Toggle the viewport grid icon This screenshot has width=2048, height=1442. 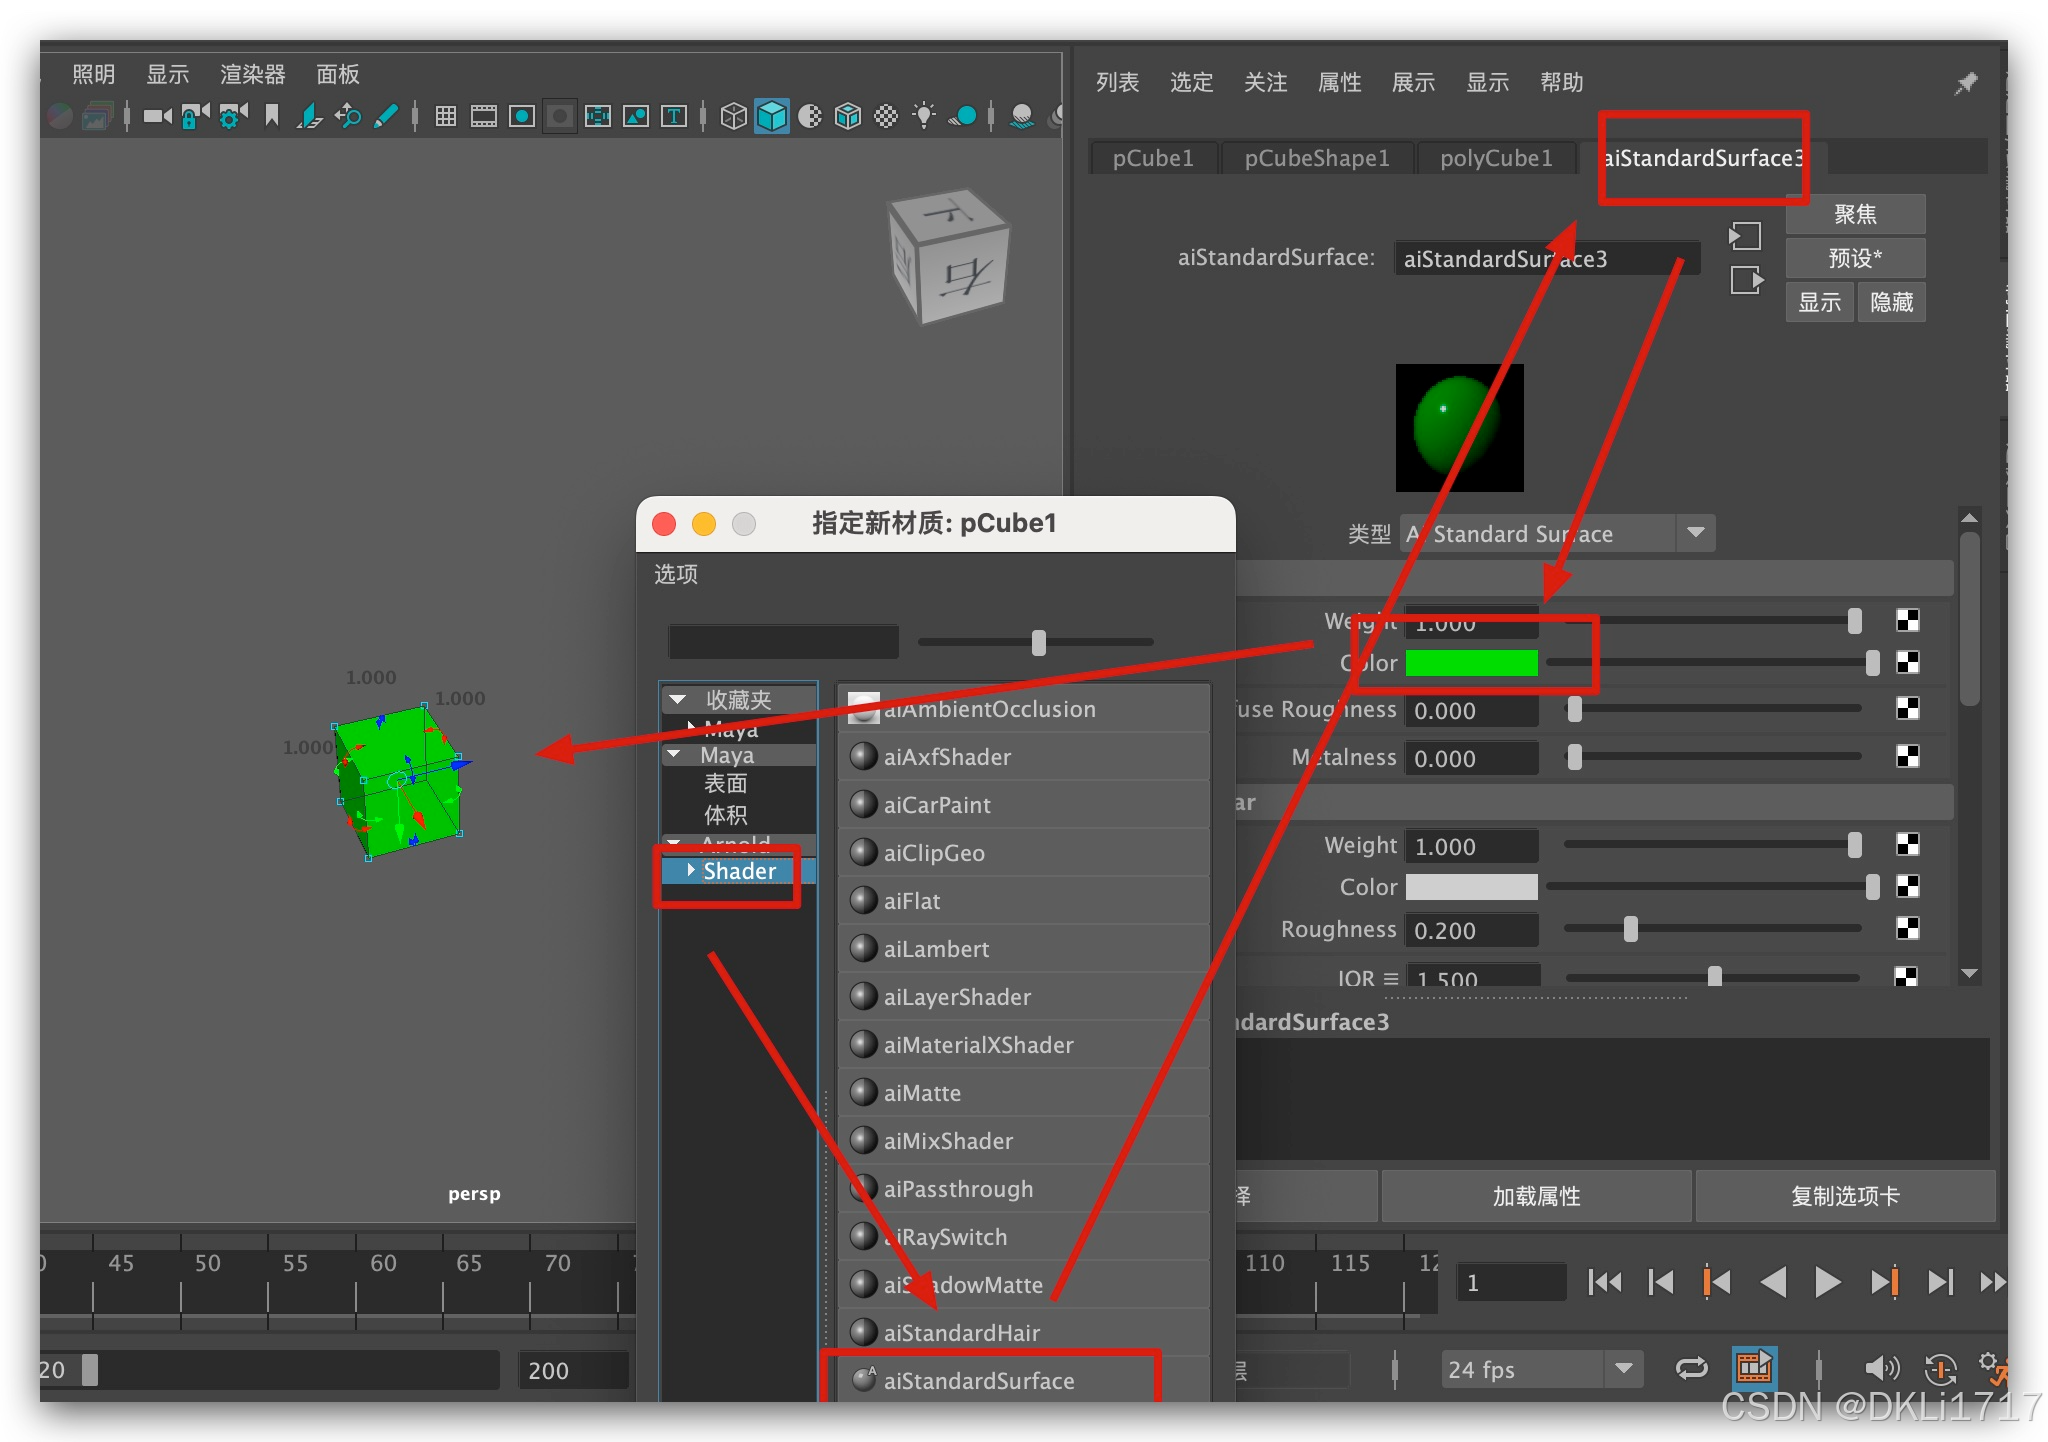click(446, 116)
